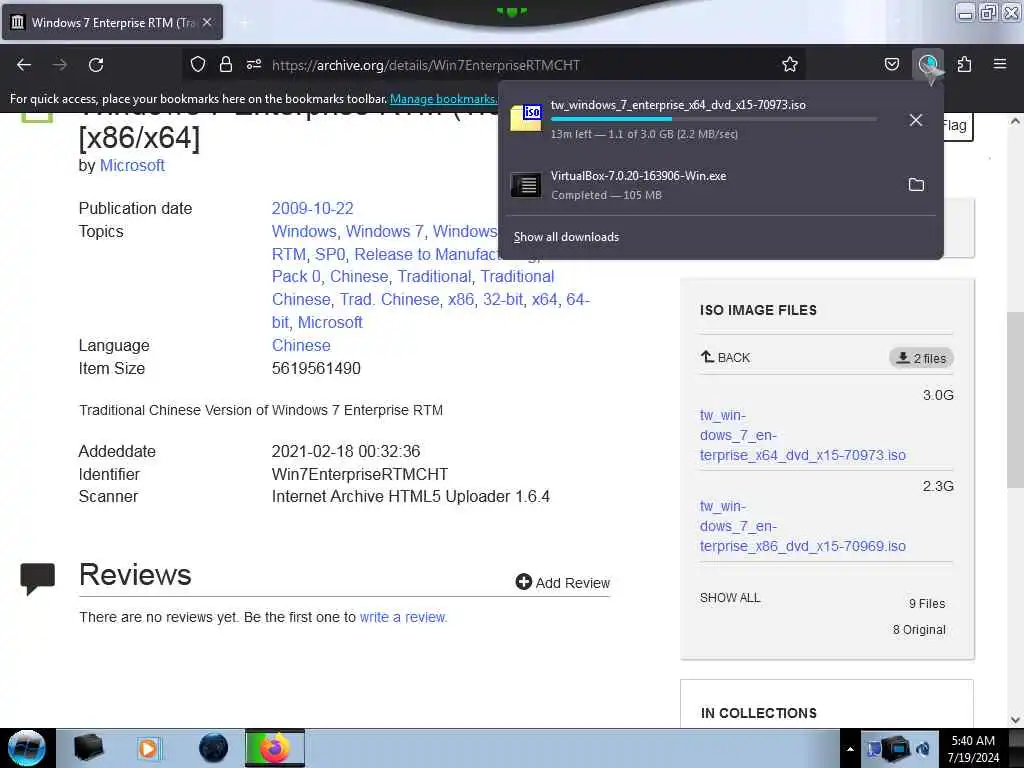
Task: Click the volume speaker tray icon
Action: tap(923, 748)
